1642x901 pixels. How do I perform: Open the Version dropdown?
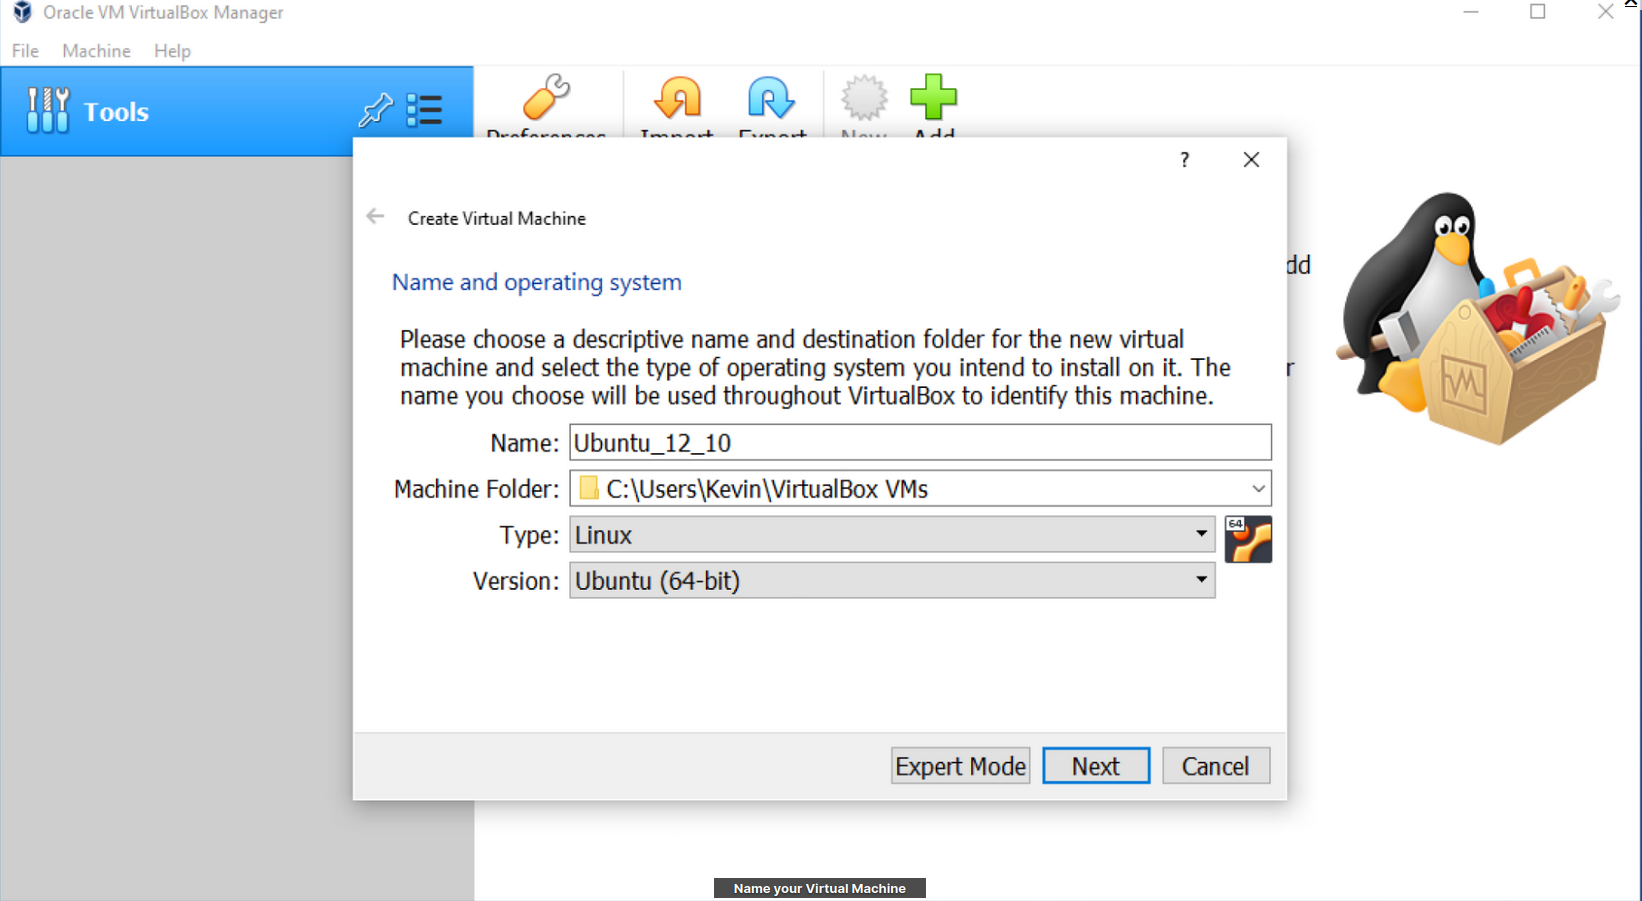pos(1200,580)
